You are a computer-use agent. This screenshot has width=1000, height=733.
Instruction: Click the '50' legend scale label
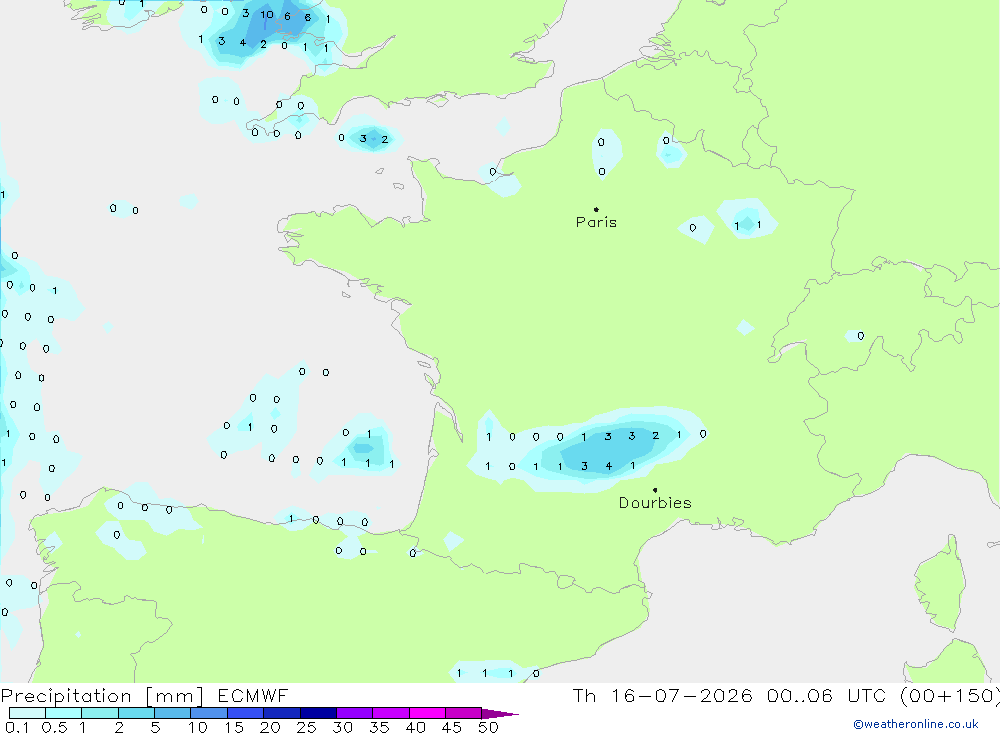(x=488, y=727)
